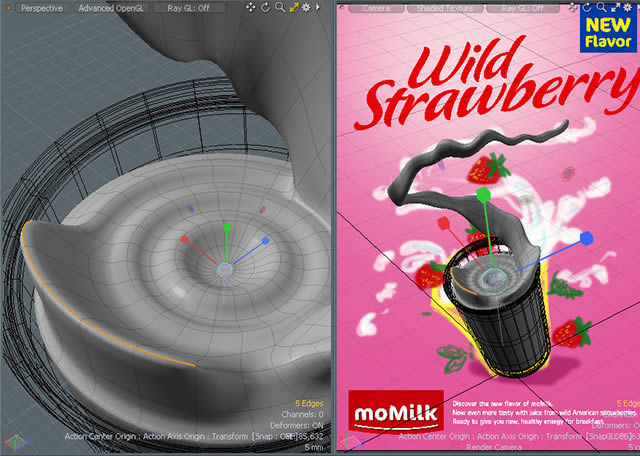The image size is (640, 456).
Task: Click the '5 mm' grid size text
Action: pyautogui.click(x=313, y=447)
